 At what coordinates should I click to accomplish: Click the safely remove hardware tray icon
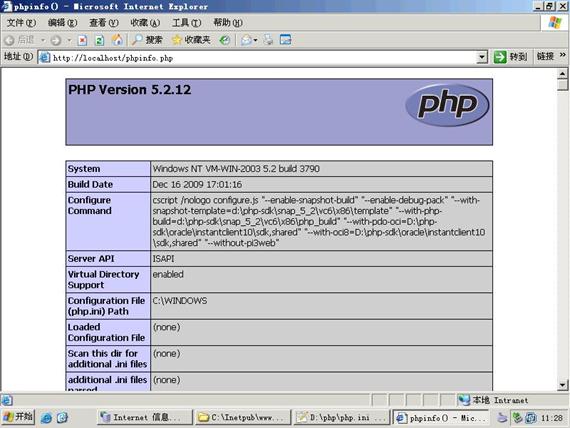click(503, 418)
